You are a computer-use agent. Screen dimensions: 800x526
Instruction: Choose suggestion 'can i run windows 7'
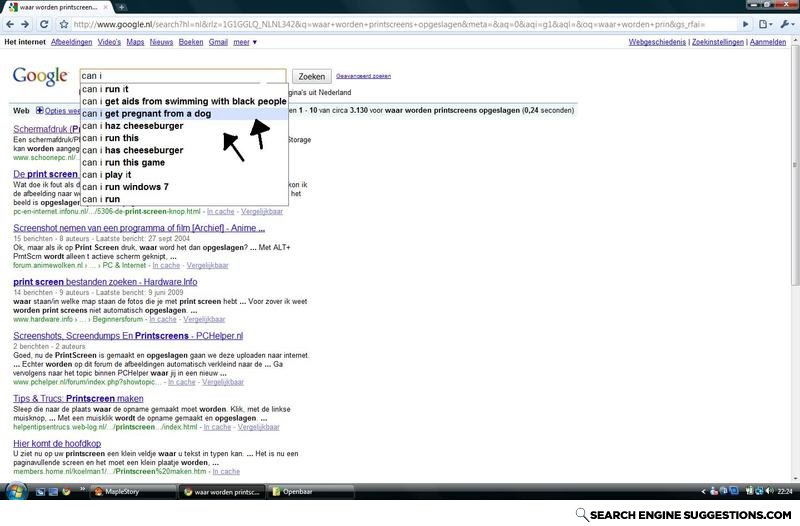click(184, 187)
